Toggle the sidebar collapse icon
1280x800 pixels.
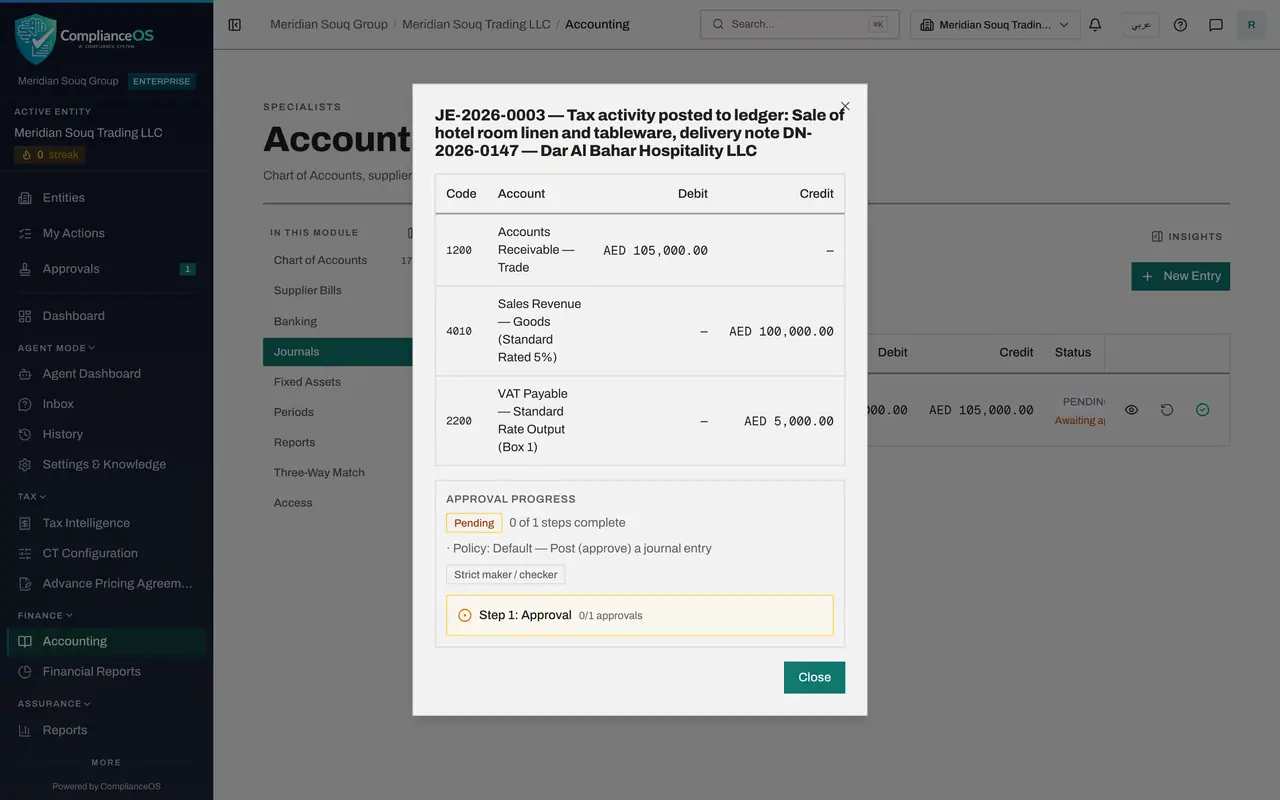(235, 25)
